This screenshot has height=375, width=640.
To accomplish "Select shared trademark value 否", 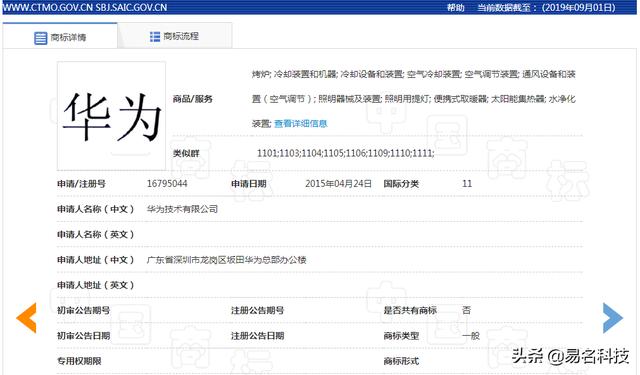I will click(x=467, y=310).
